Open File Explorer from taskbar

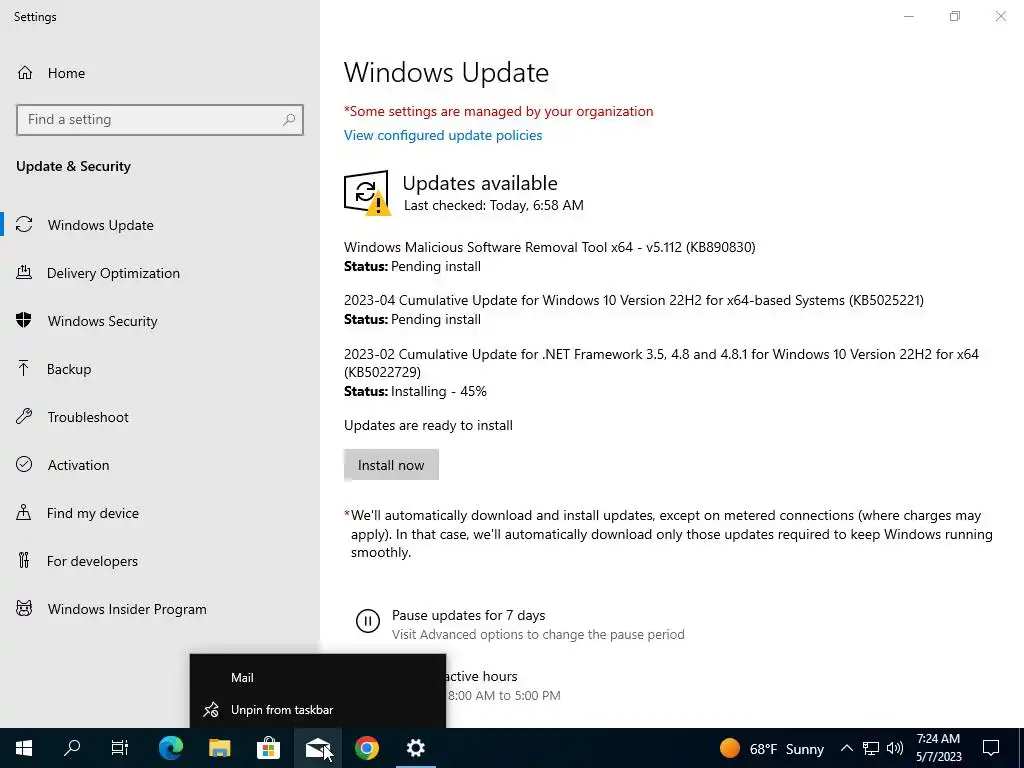pos(220,748)
